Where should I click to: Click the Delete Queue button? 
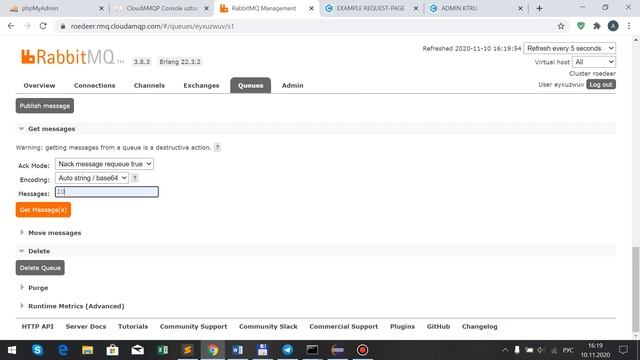[x=40, y=268]
